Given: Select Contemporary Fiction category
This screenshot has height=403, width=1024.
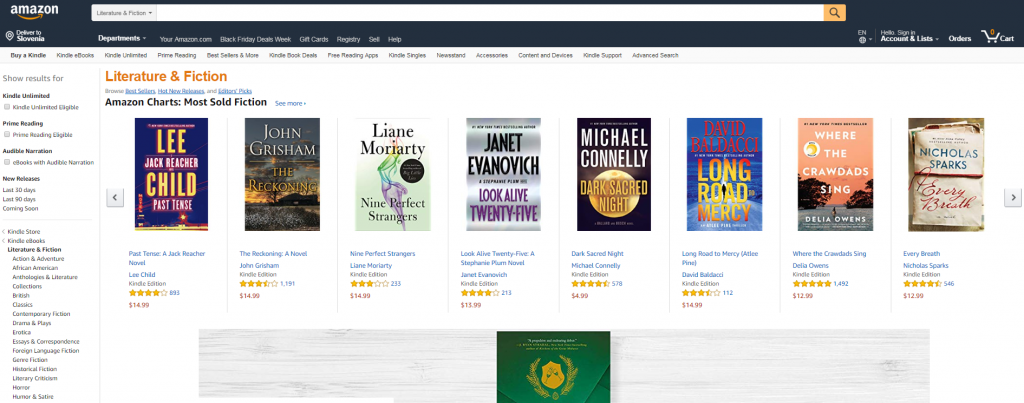Looking at the screenshot, I should tap(41, 314).
